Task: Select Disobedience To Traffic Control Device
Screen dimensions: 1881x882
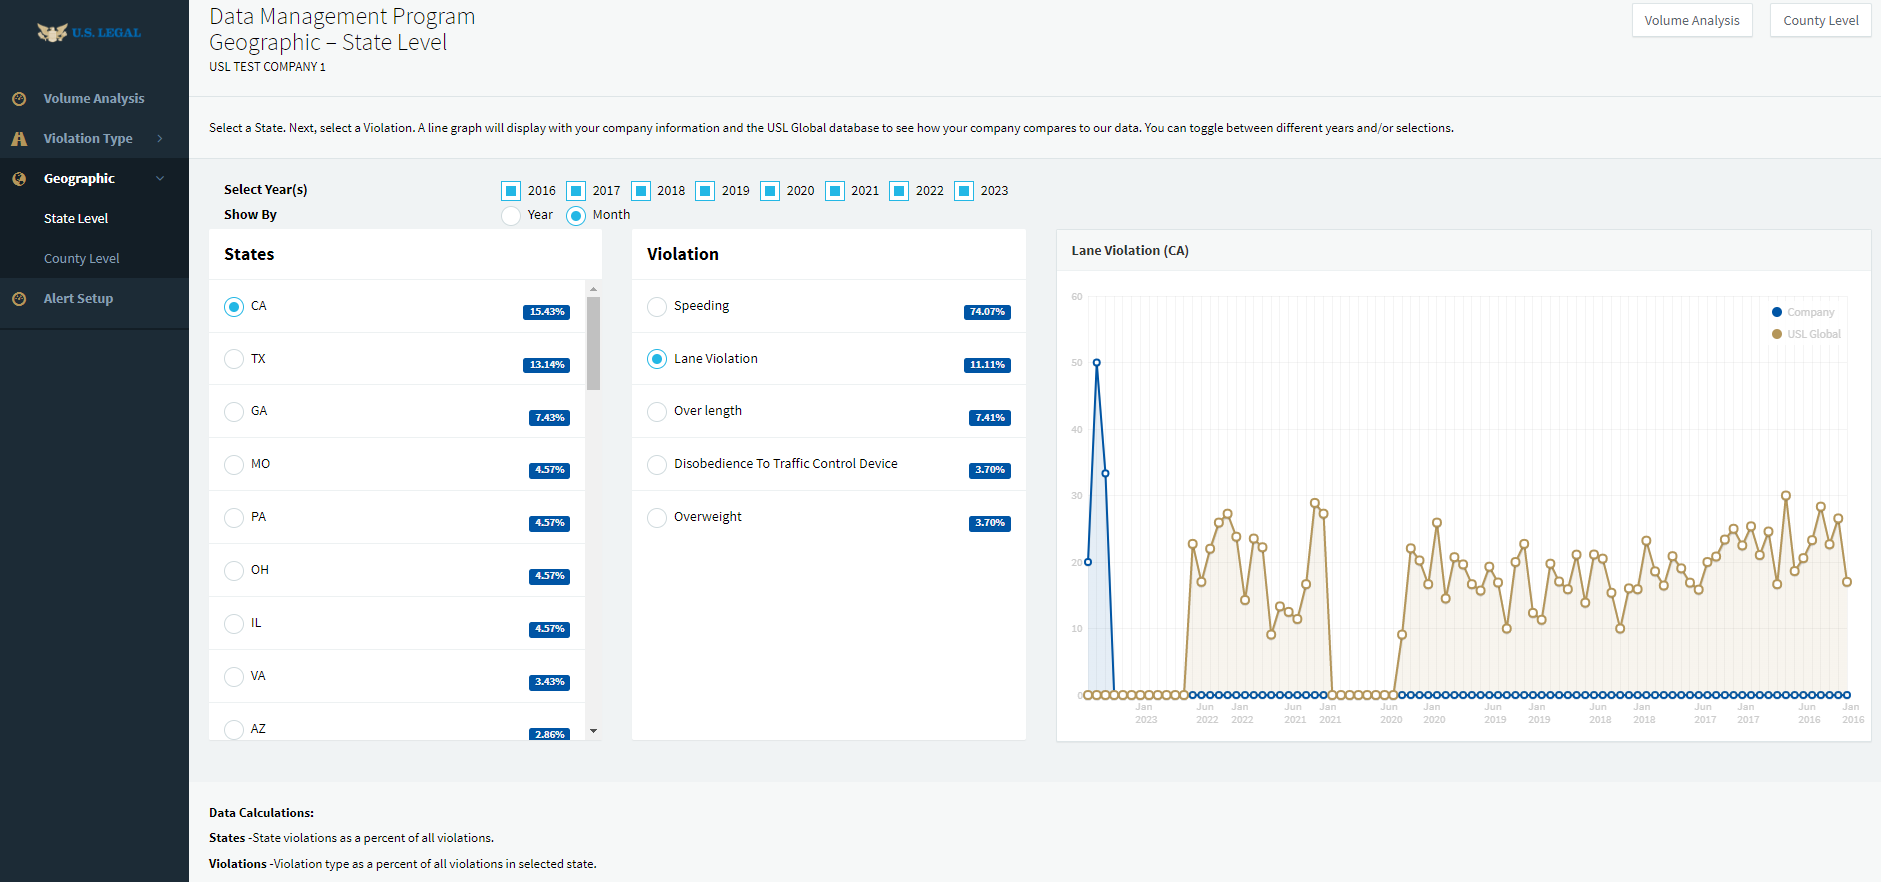Action: click(657, 465)
